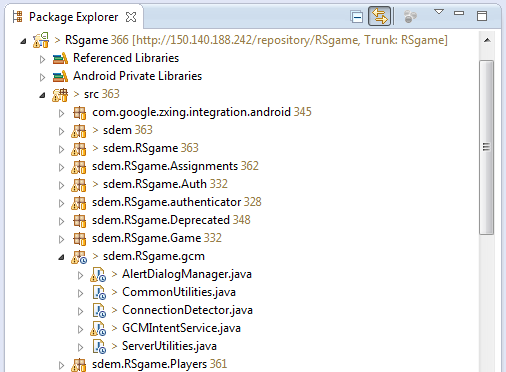
Task: Click the sdem.RSgame 363 package icon
Action: tap(79, 149)
